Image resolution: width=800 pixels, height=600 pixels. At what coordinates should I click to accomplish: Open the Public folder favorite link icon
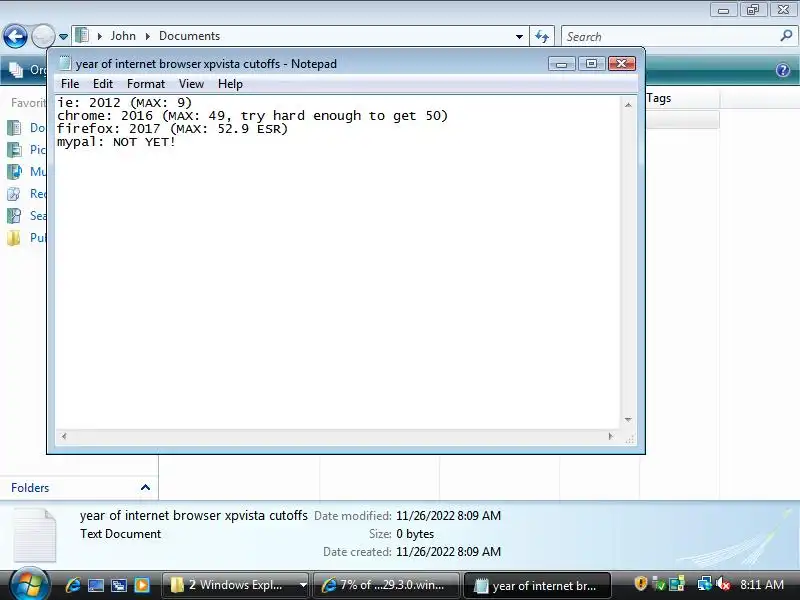coord(14,237)
